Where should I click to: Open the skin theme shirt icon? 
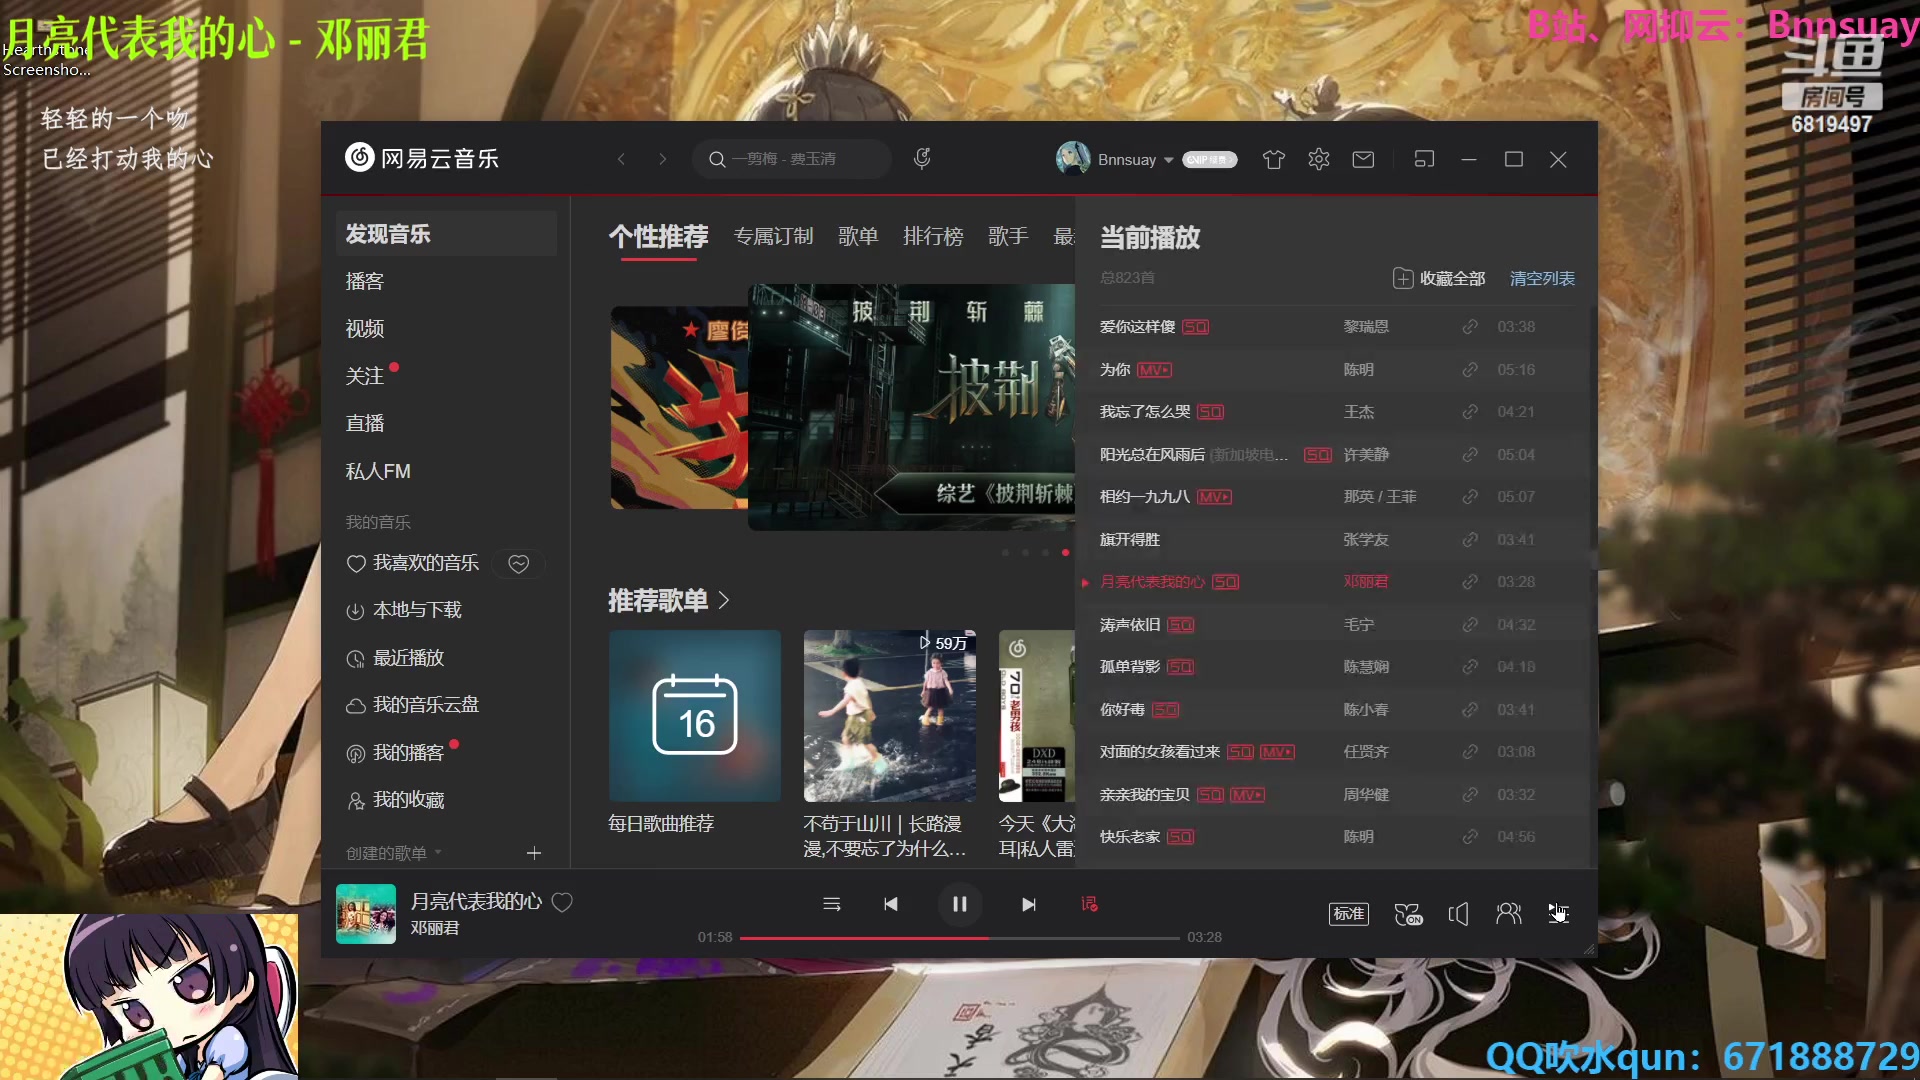point(1273,159)
